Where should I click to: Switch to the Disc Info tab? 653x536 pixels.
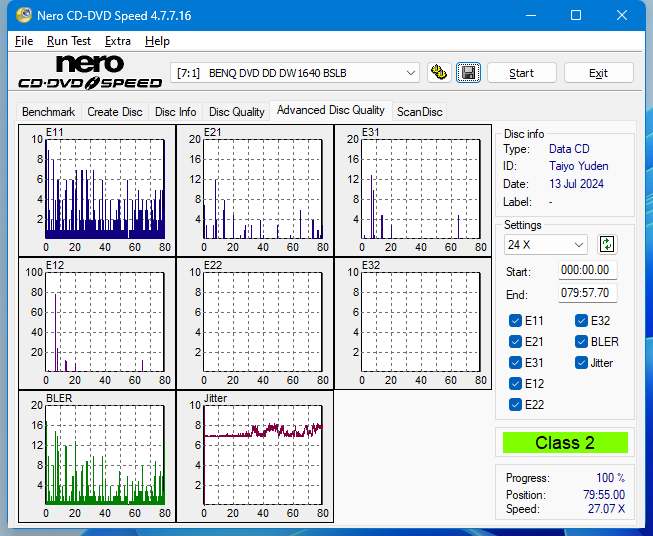175,112
